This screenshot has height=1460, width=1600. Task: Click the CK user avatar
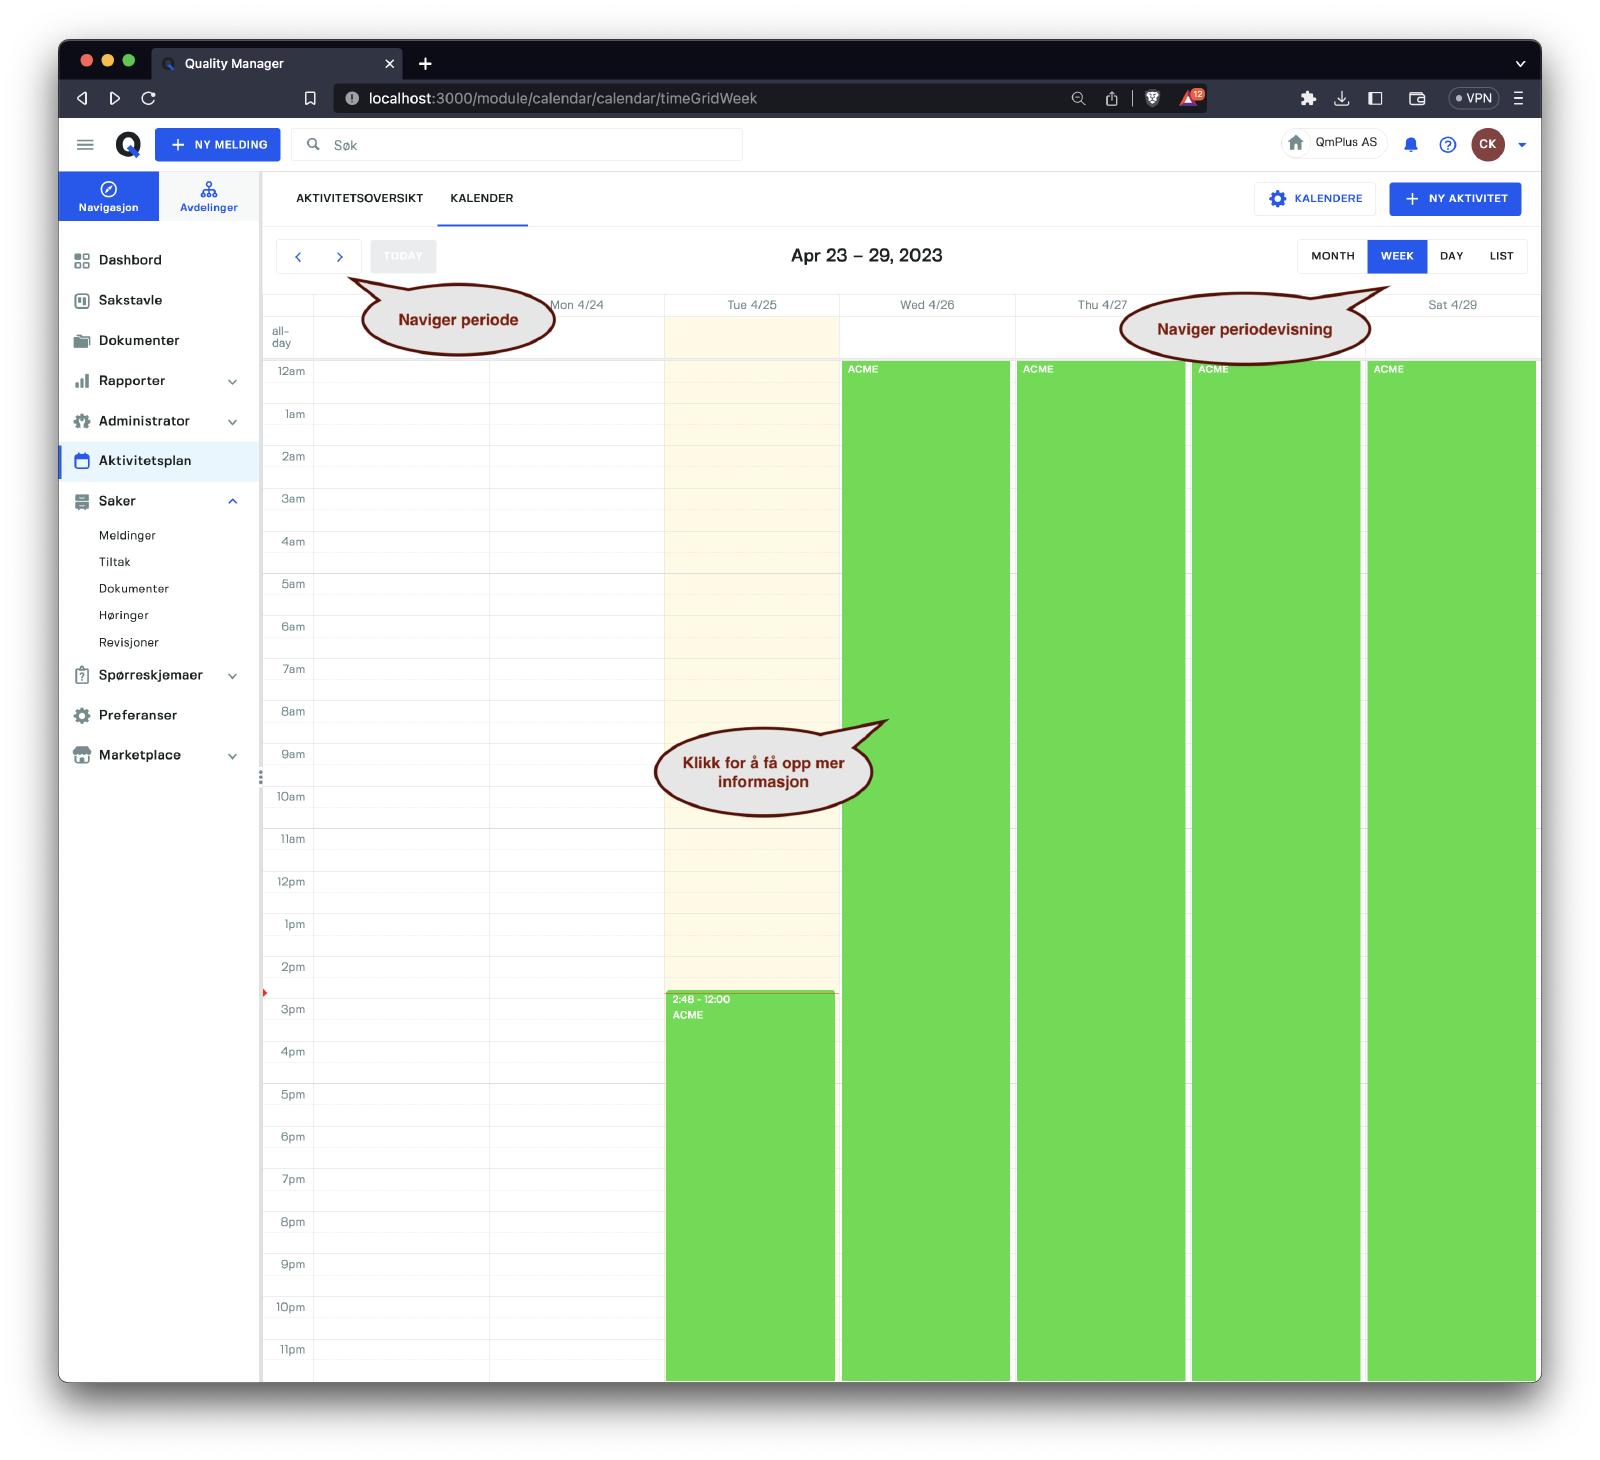click(x=1487, y=145)
